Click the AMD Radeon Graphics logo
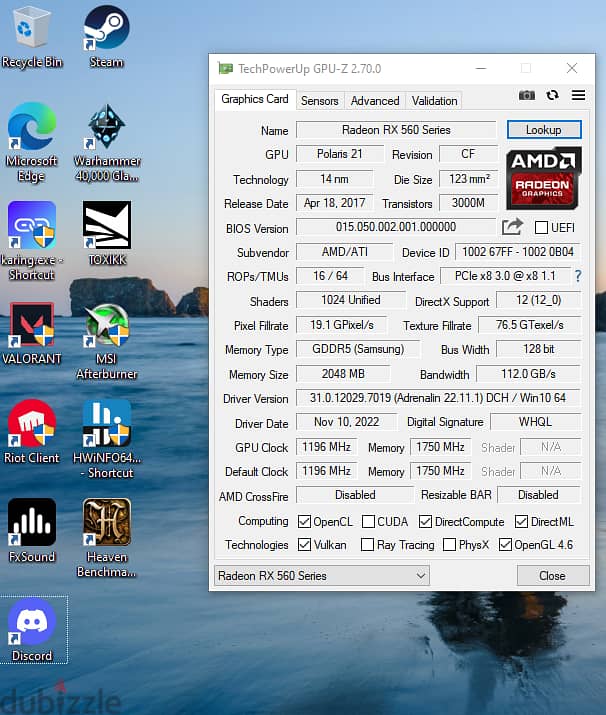Image resolution: width=606 pixels, height=715 pixels. (x=544, y=178)
